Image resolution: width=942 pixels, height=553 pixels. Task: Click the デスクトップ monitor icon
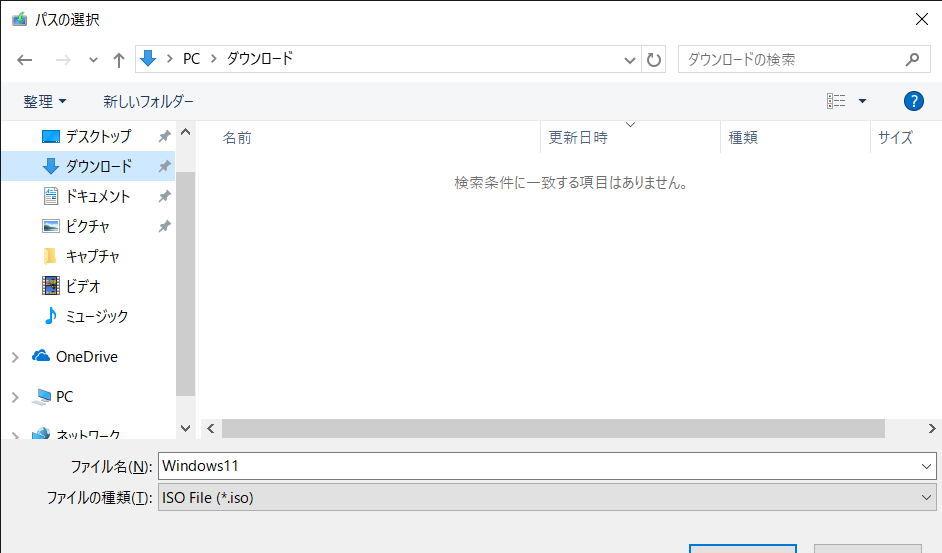pyautogui.click(x=51, y=136)
